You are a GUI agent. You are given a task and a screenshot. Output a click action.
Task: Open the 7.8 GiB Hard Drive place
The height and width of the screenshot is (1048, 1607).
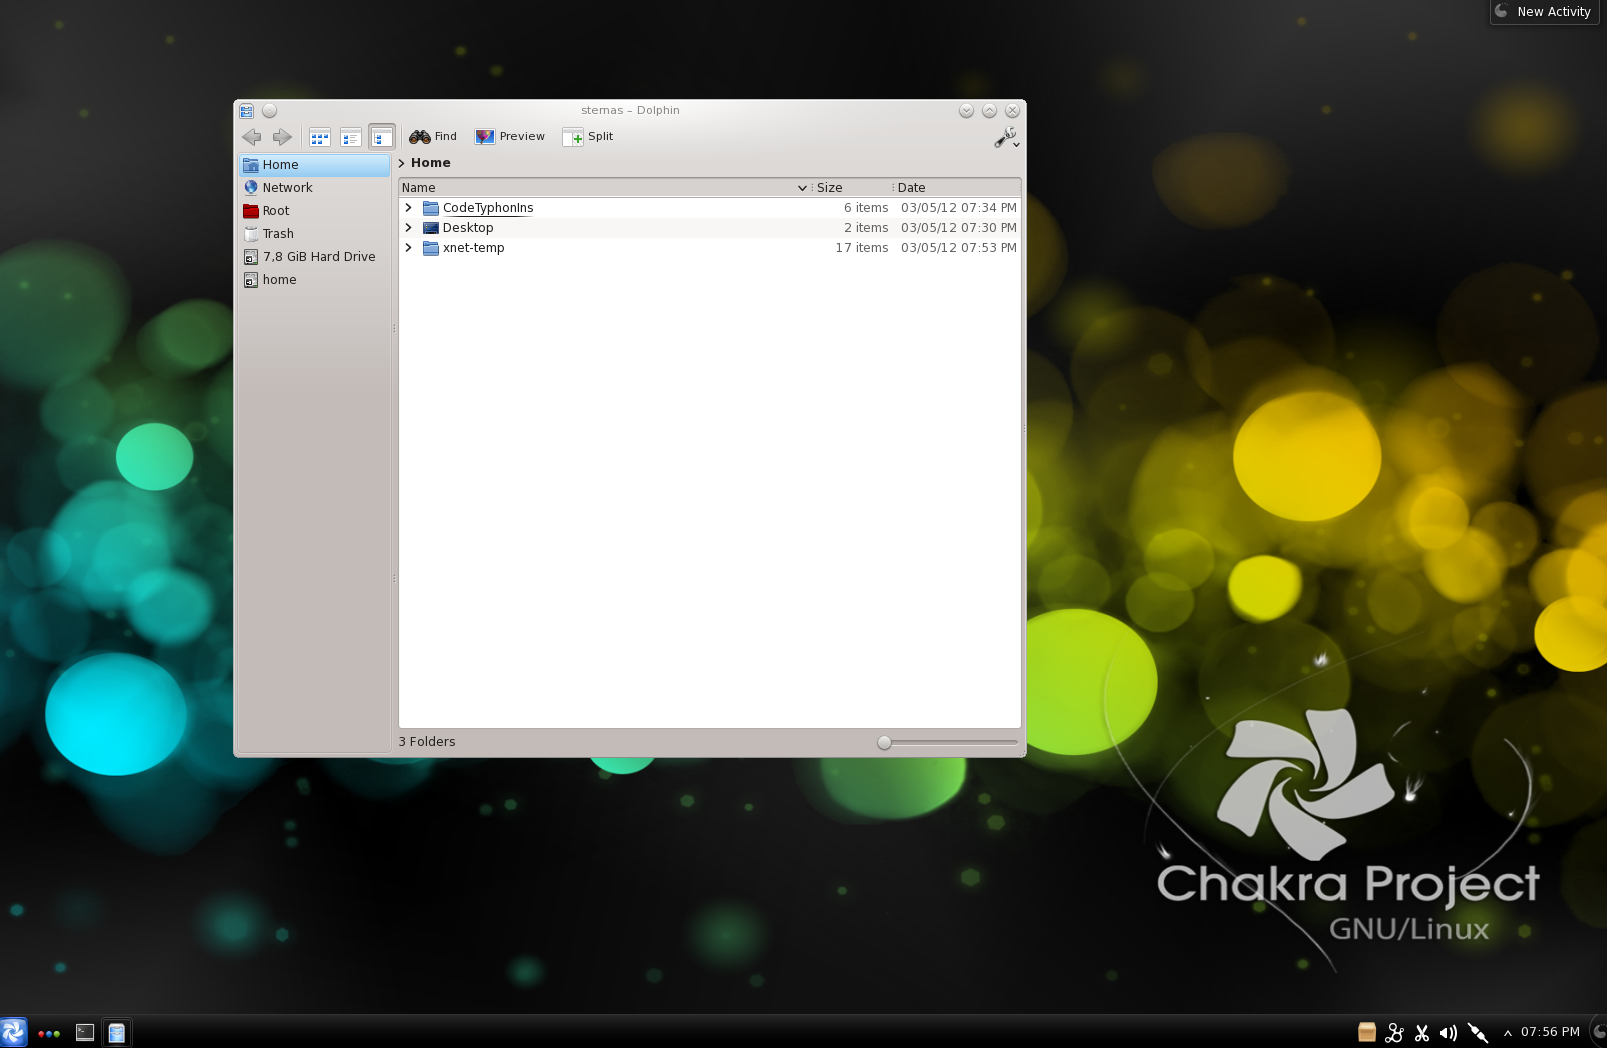314,257
